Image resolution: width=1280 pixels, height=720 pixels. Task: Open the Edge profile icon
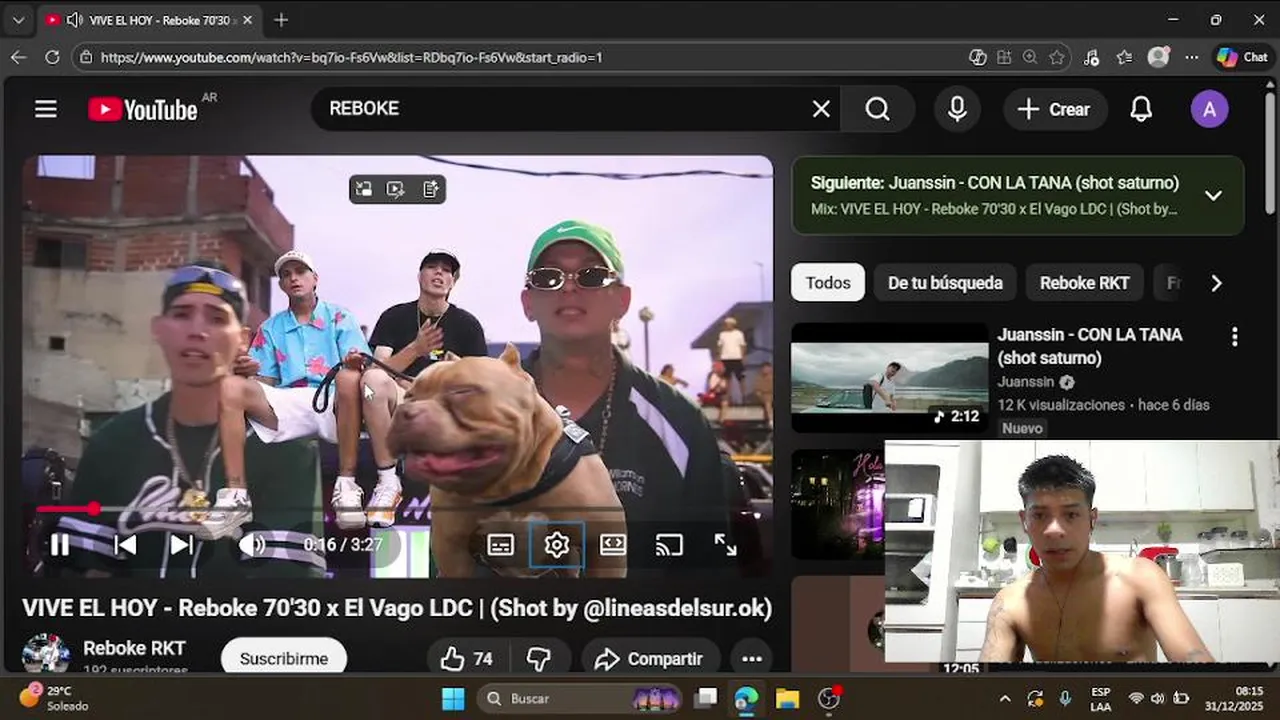point(1158,57)
